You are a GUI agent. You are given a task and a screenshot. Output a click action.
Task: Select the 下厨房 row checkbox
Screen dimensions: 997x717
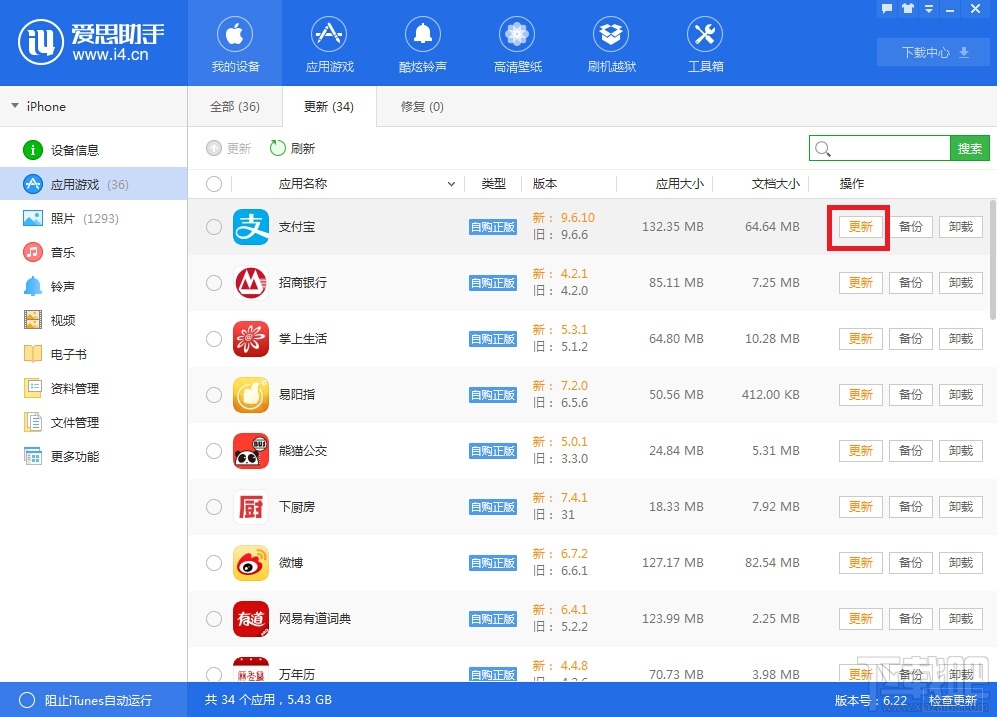pos(214,507)
